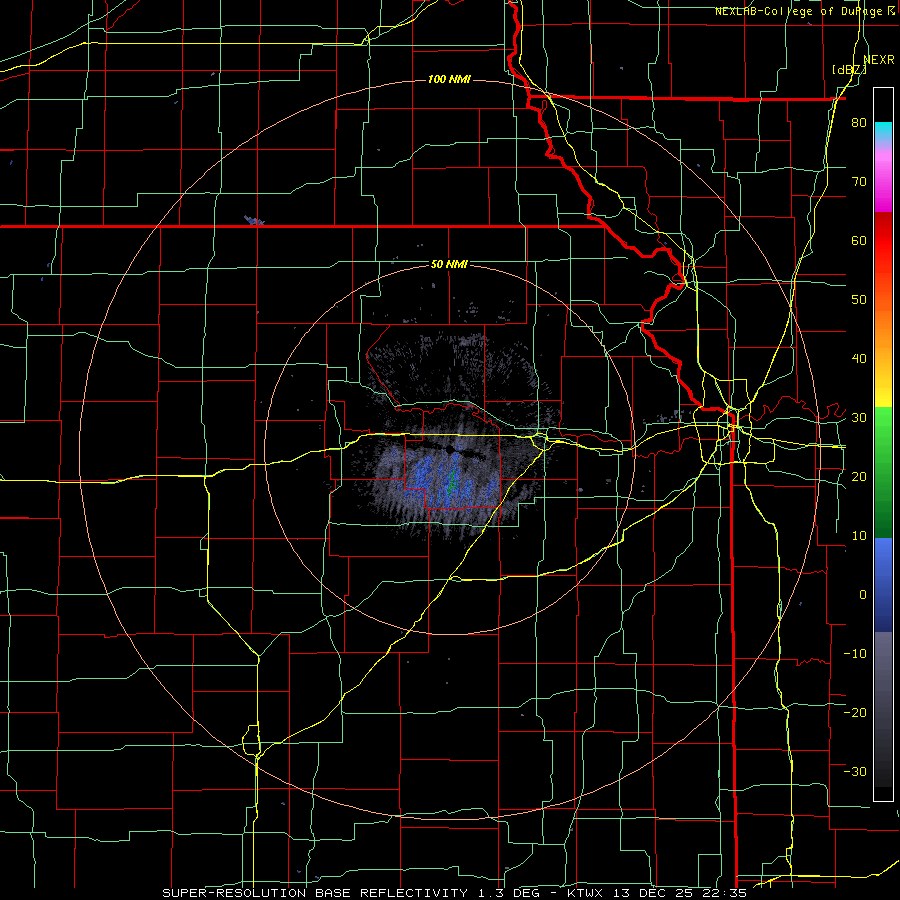Click the green echo core near radar center

[452, 481]
